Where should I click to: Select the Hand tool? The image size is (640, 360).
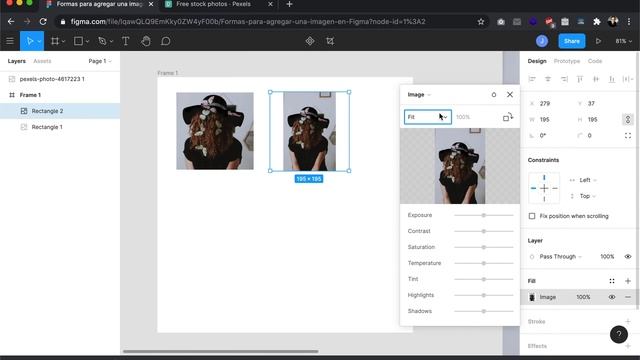point(146,41)
